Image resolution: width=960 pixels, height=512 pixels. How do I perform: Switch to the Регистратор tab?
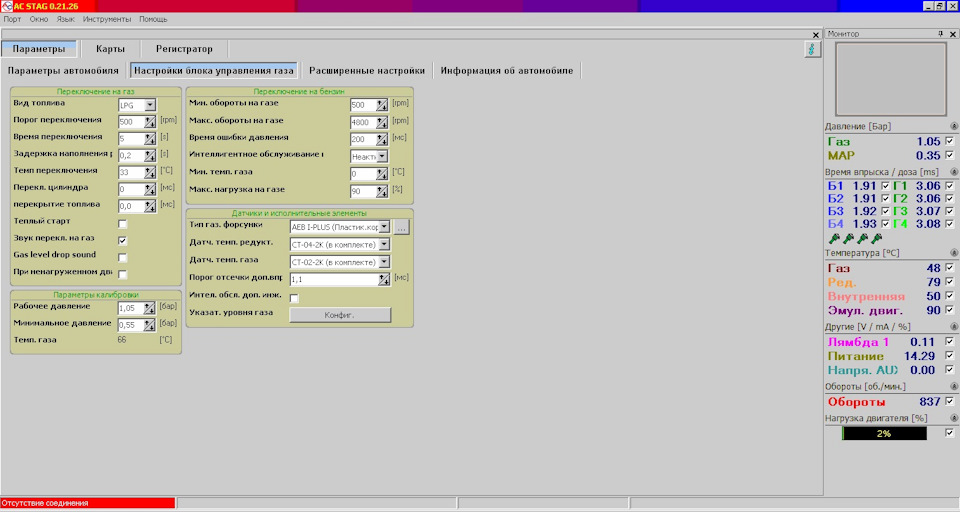(184, 49)
